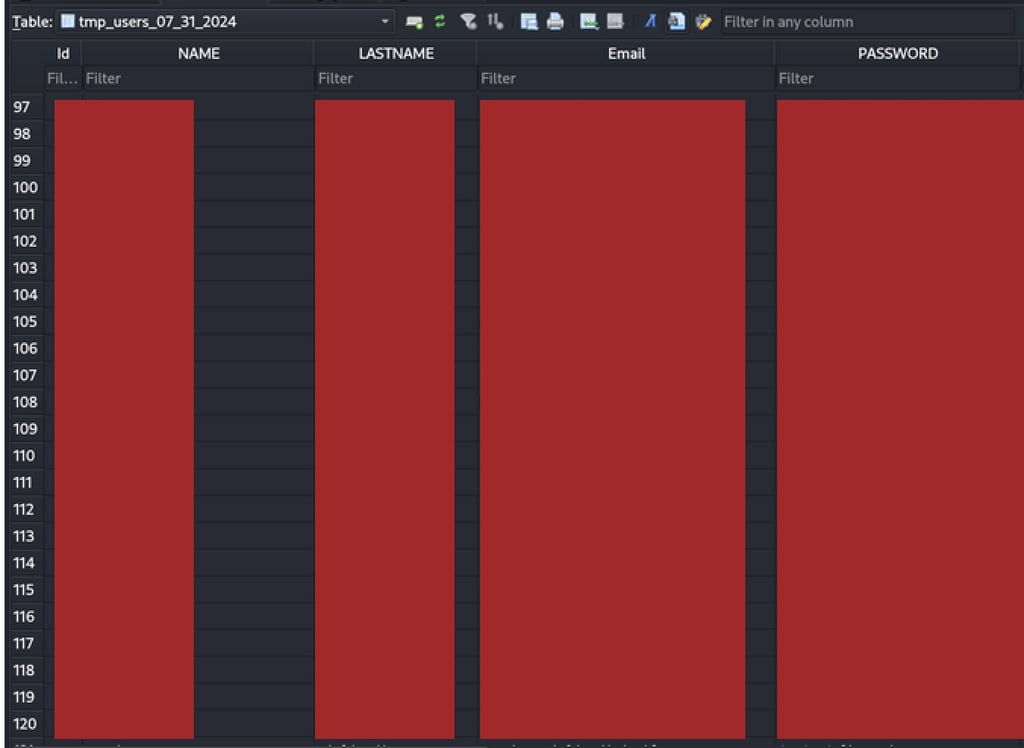This screenshot has width=1024, height=748.
Task: Select row 114 header
Action: coord(26,562)
